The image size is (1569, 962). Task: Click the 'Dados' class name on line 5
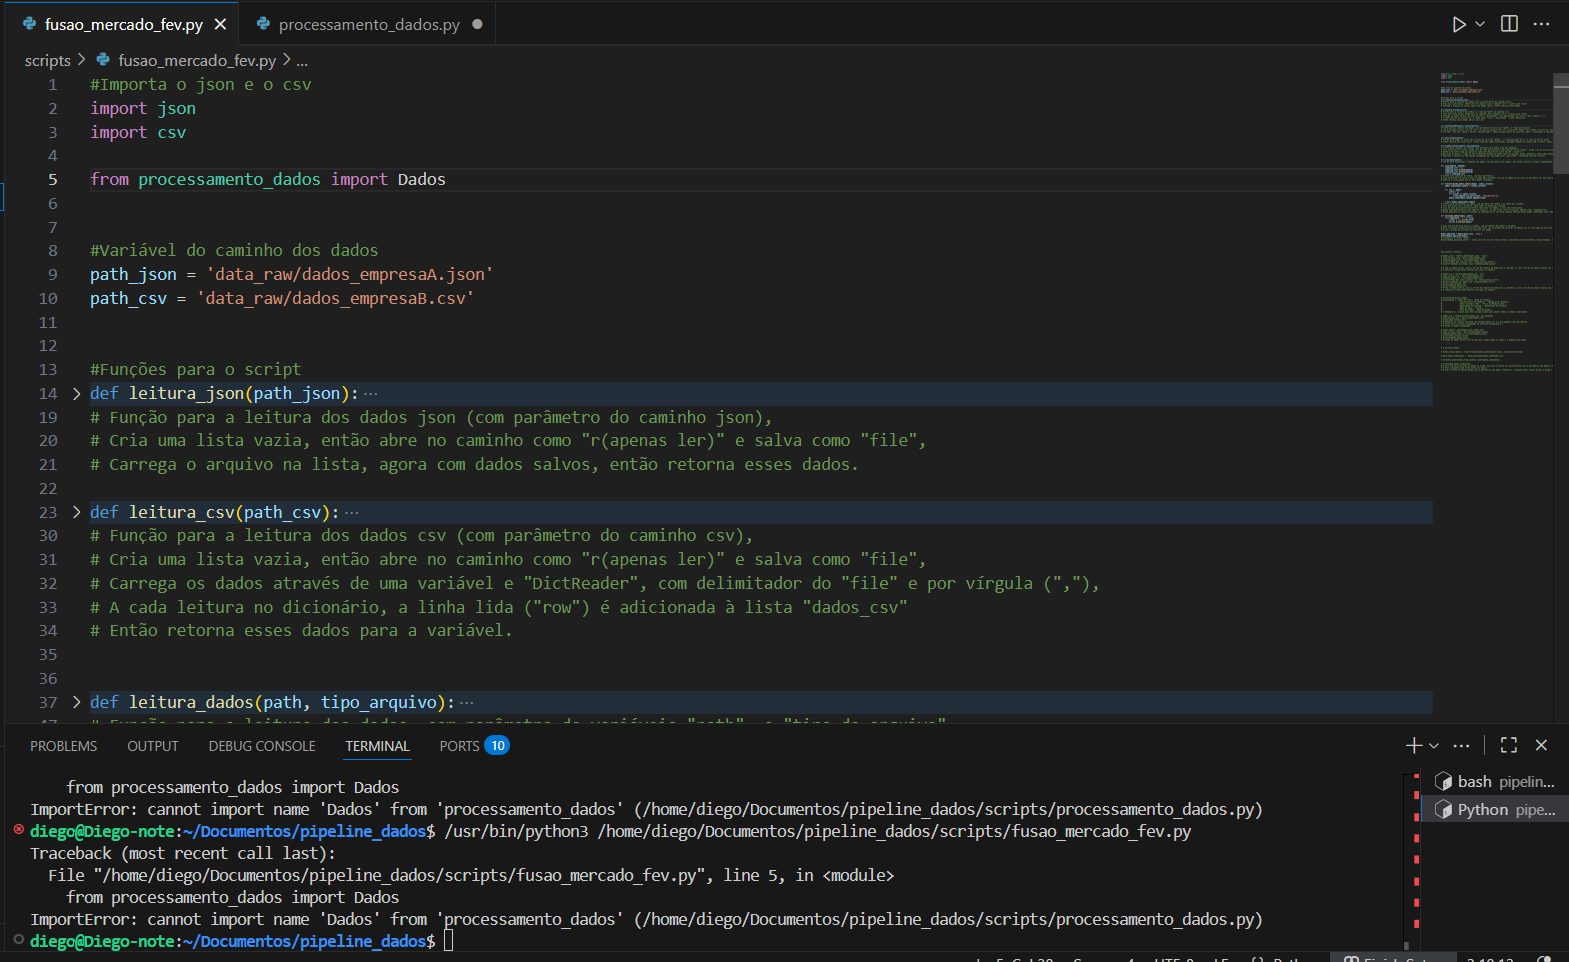pyautogui.click(x=421, y=180)
